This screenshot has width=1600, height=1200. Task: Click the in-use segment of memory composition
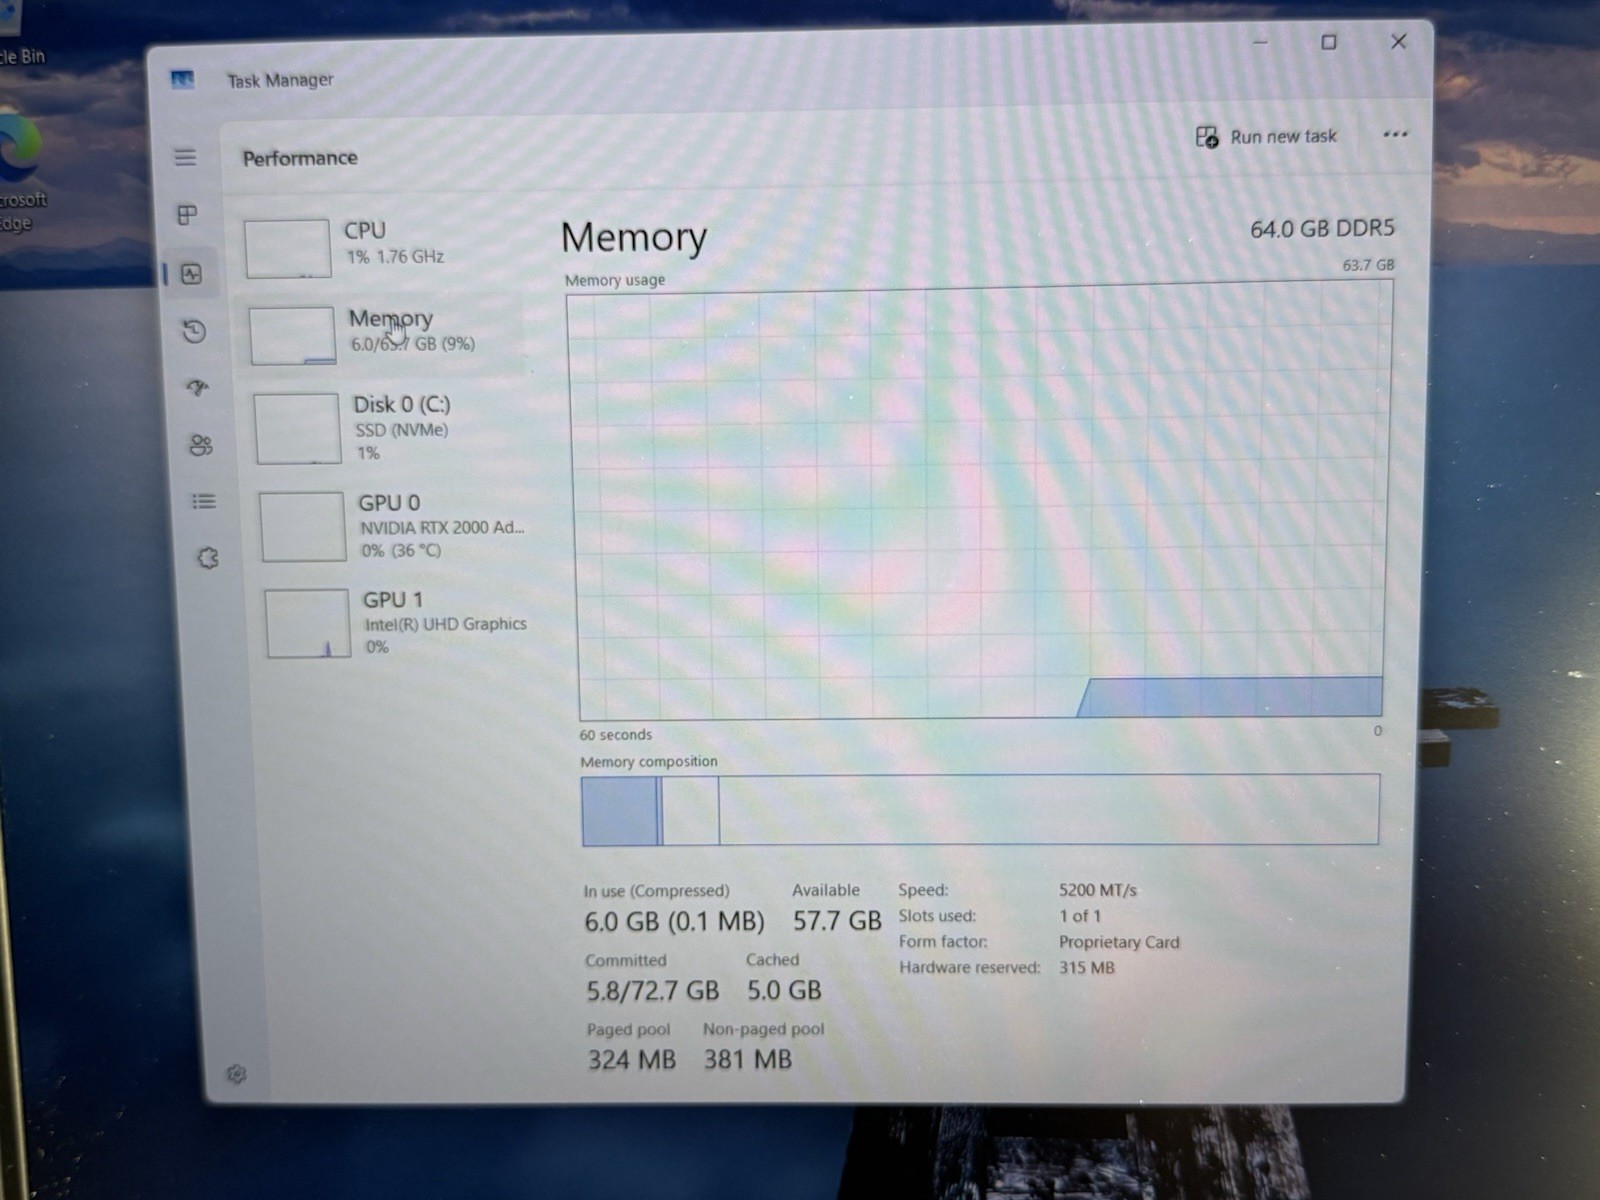click(619, 811)
